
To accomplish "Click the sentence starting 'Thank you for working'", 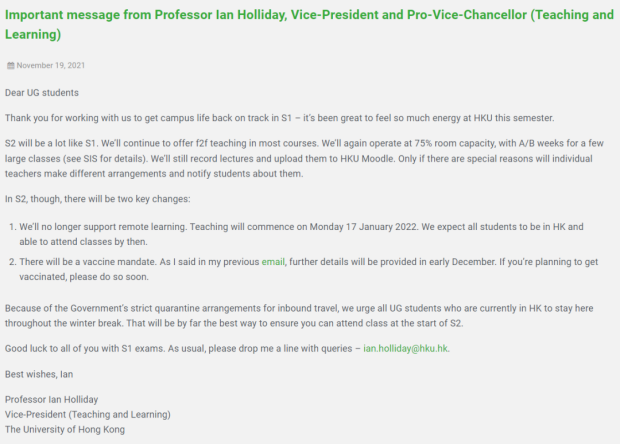I will click(279, 118).
